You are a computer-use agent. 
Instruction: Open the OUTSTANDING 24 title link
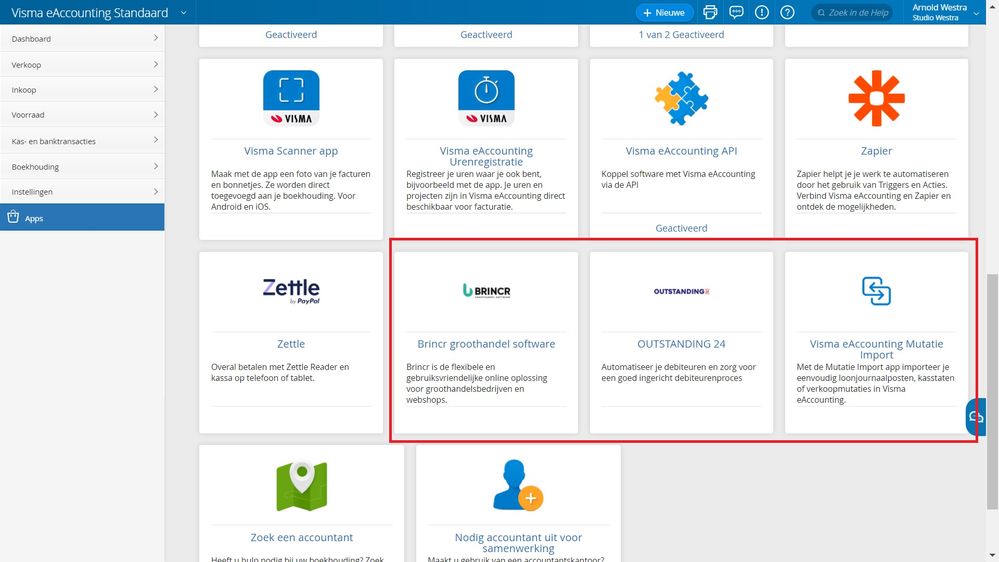tap(681, 344)
